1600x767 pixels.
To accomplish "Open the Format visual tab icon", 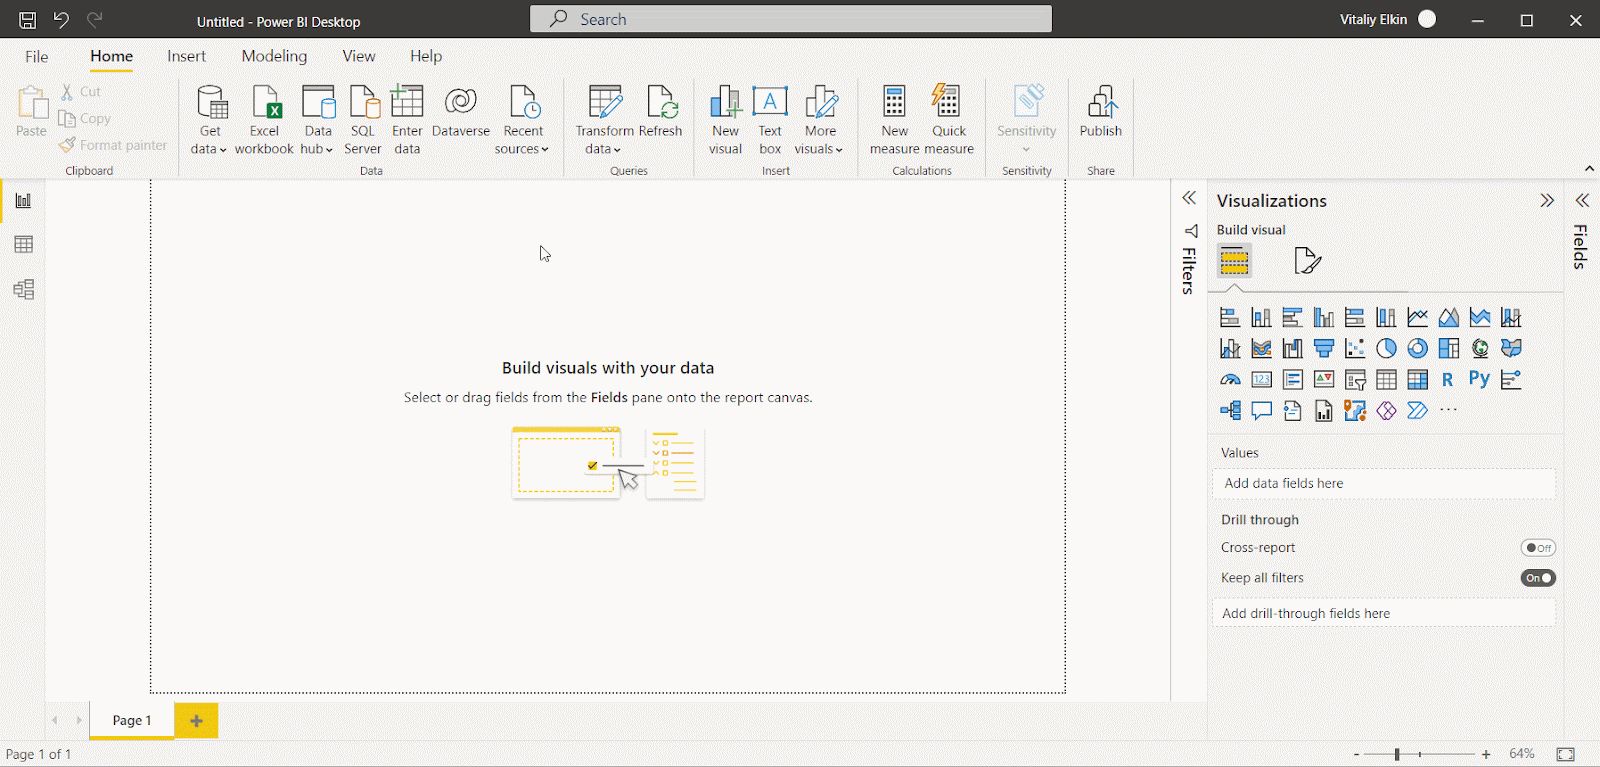I will pos(1307,261).
